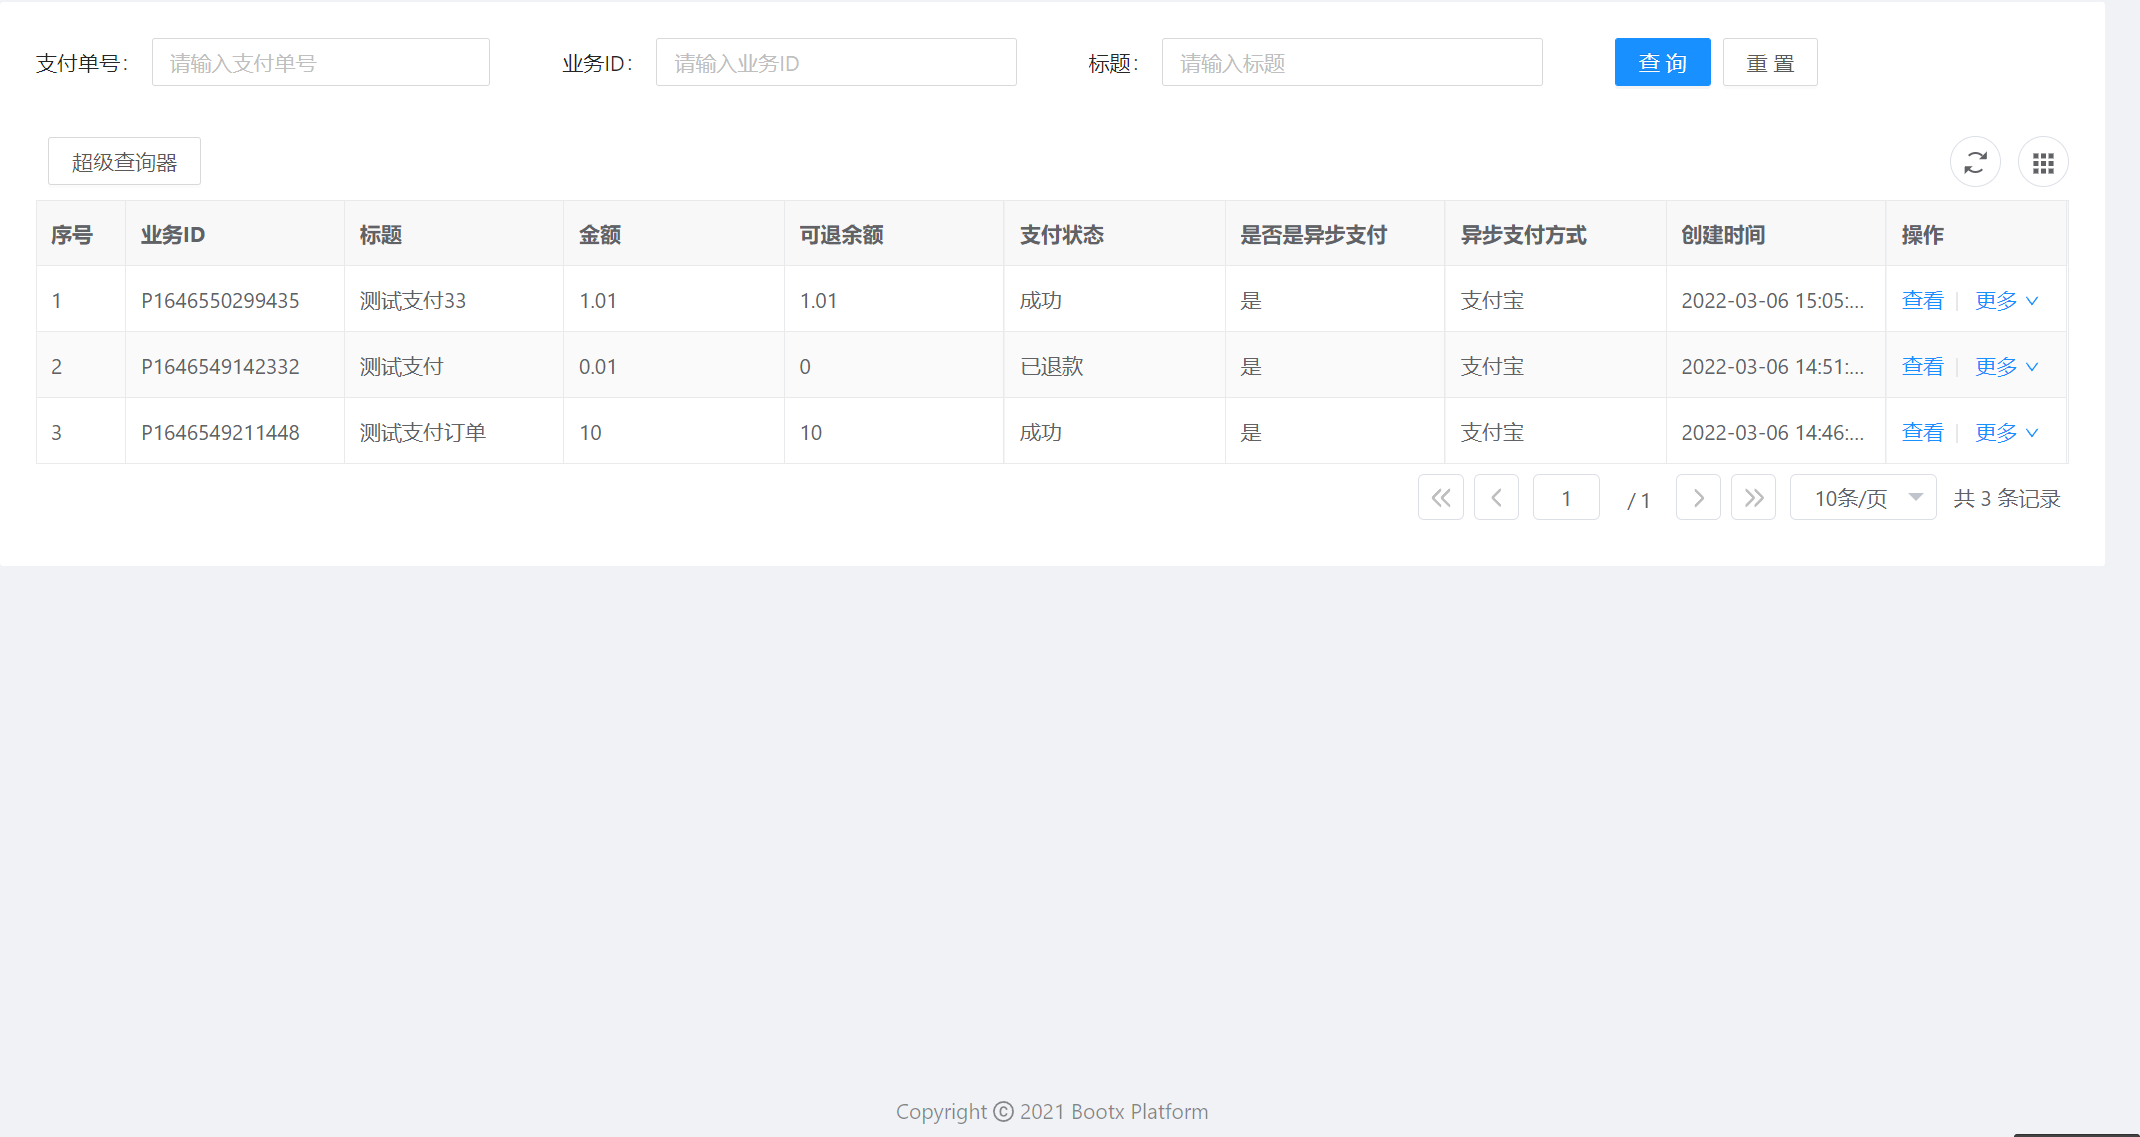2140x1137 pixels.
Task: Open the column settings grid icon
Action: 2043,161
